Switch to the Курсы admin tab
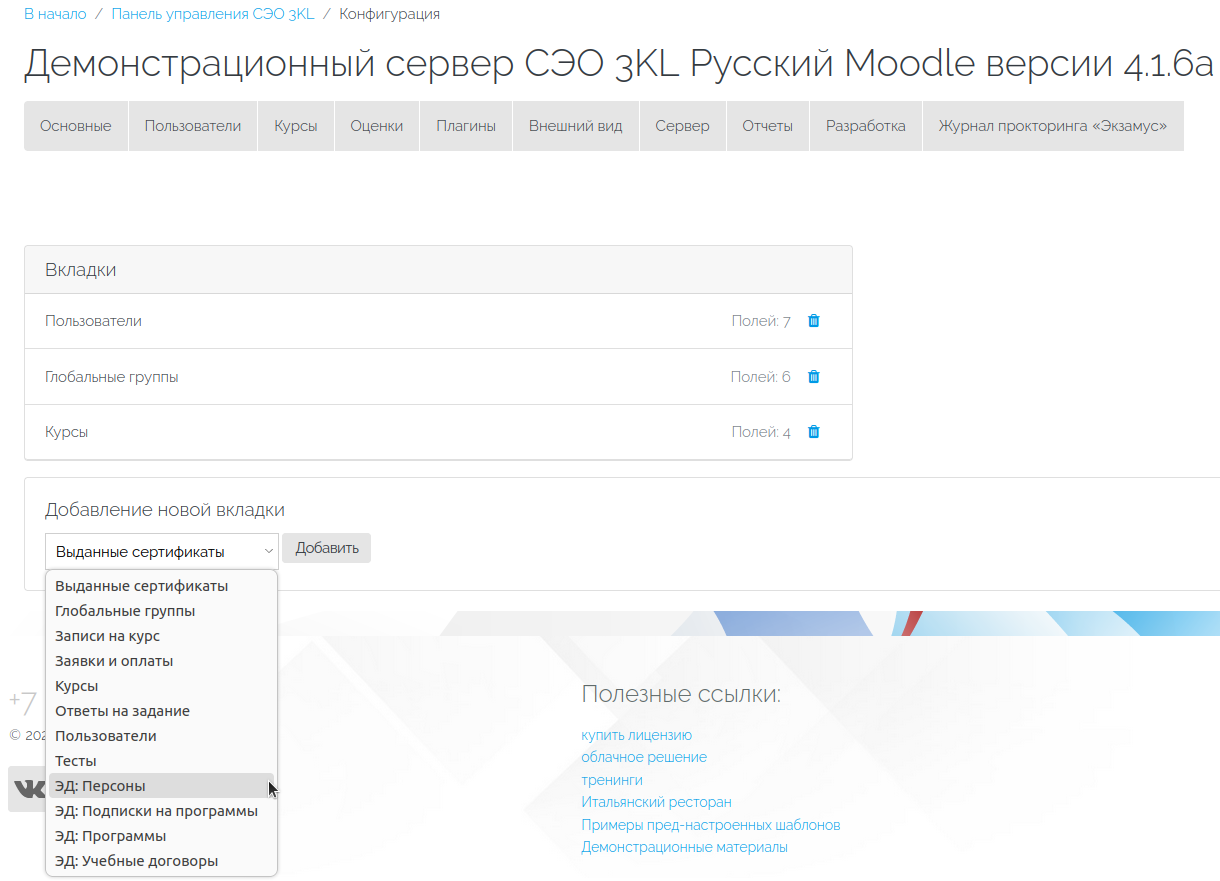The height and width of the screenshot is (881, 1220). click(x=296, y=126)
